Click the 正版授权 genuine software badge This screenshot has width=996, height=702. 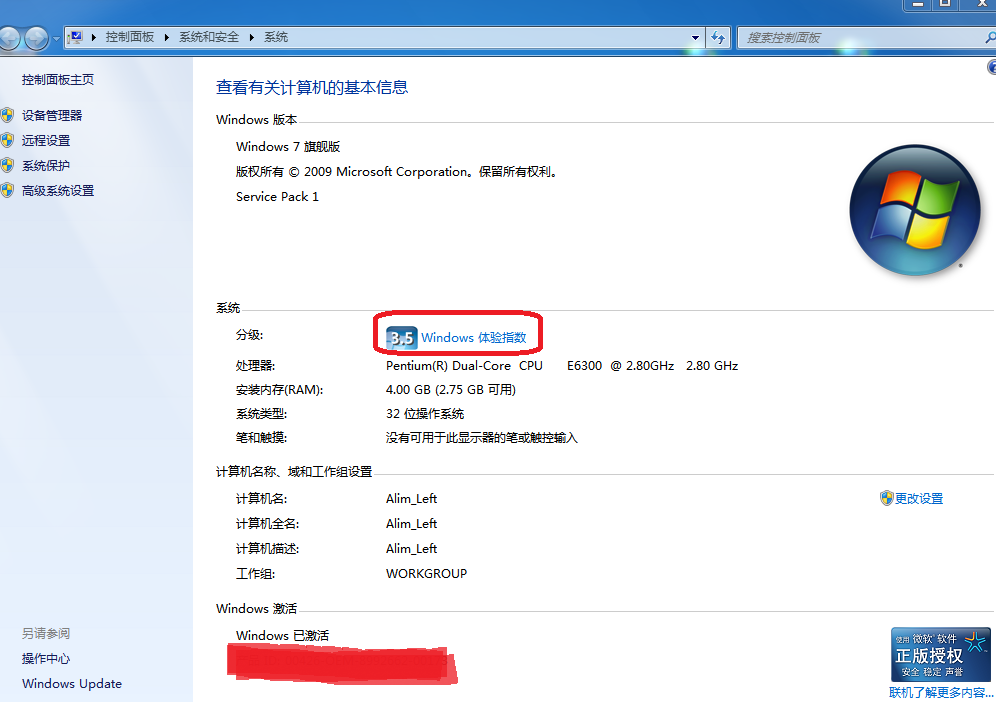coord(940,654)
